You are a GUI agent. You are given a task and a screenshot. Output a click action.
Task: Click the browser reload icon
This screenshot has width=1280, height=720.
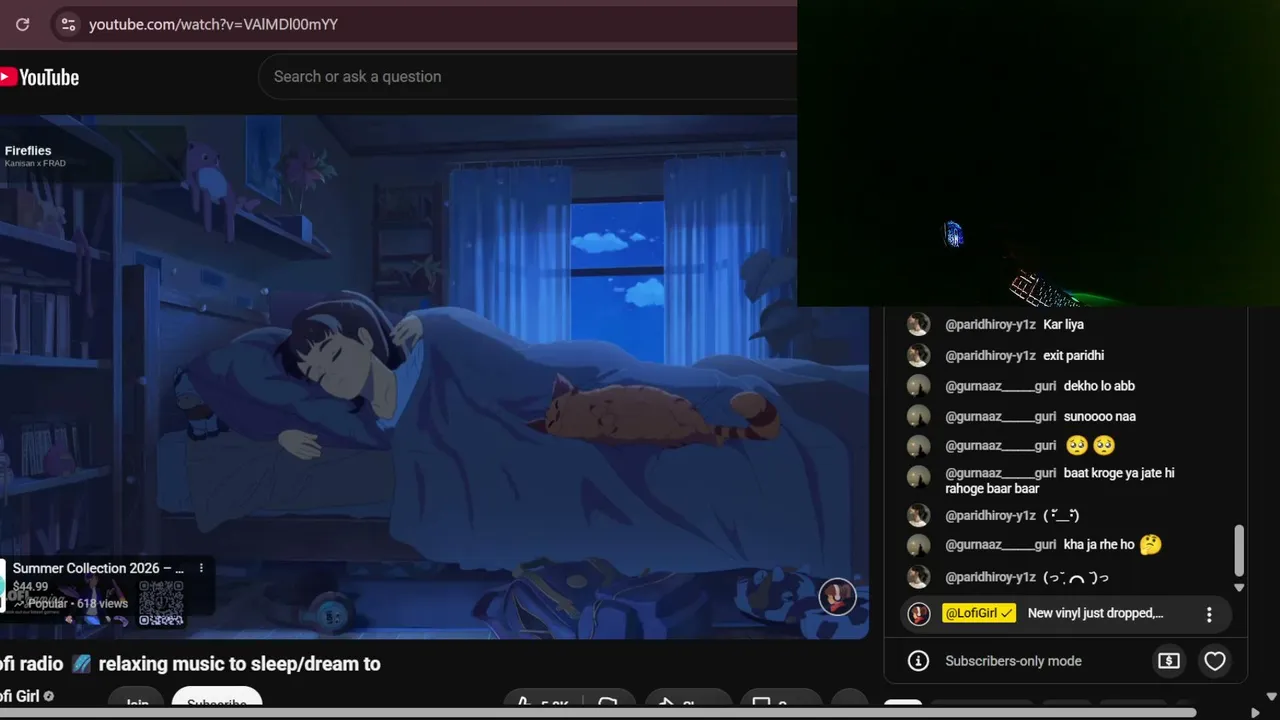click(x=22, y=24)
